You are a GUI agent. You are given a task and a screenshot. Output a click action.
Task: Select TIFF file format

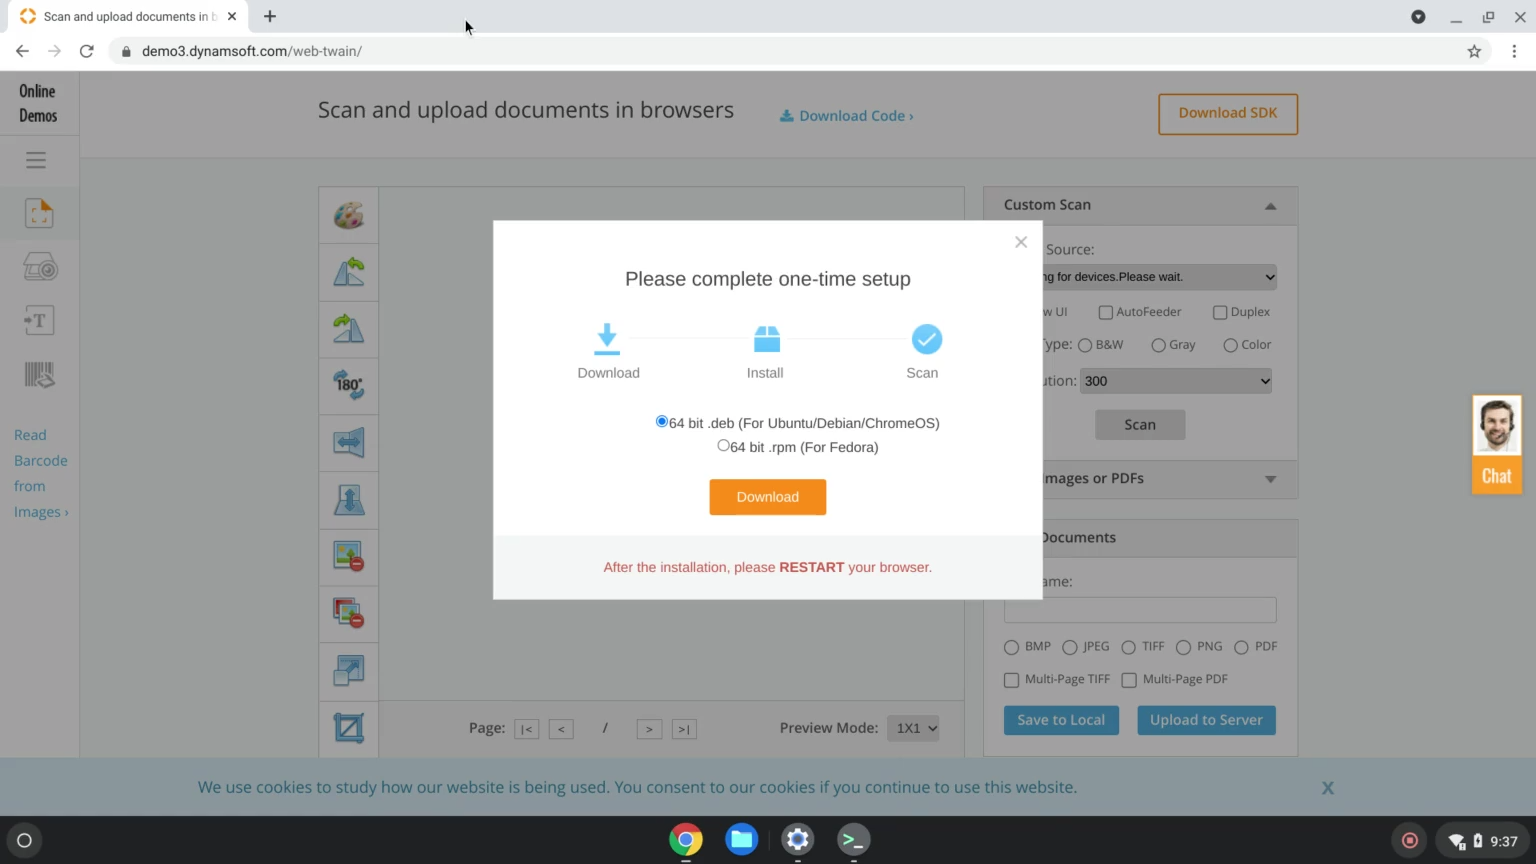click(1128, 647)
